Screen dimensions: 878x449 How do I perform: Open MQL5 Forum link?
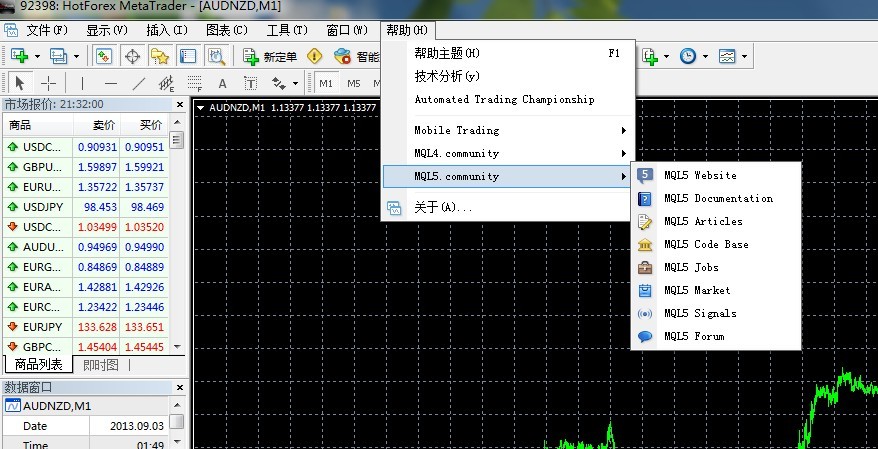pyautogui.click(x=716, y=336)
